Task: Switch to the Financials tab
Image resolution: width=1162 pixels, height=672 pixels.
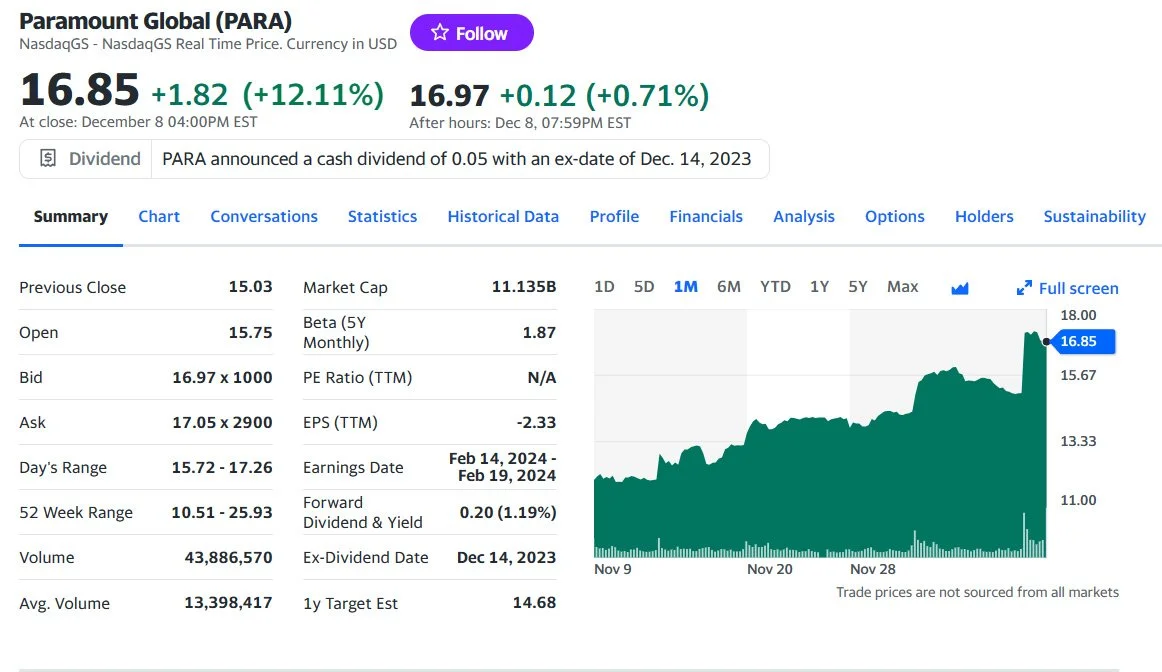Action: pos(706,216)
